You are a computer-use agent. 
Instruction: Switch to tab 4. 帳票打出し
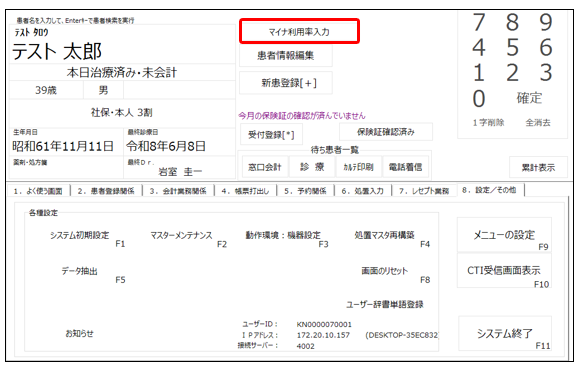pyautogui.click(x=245, y=191)
